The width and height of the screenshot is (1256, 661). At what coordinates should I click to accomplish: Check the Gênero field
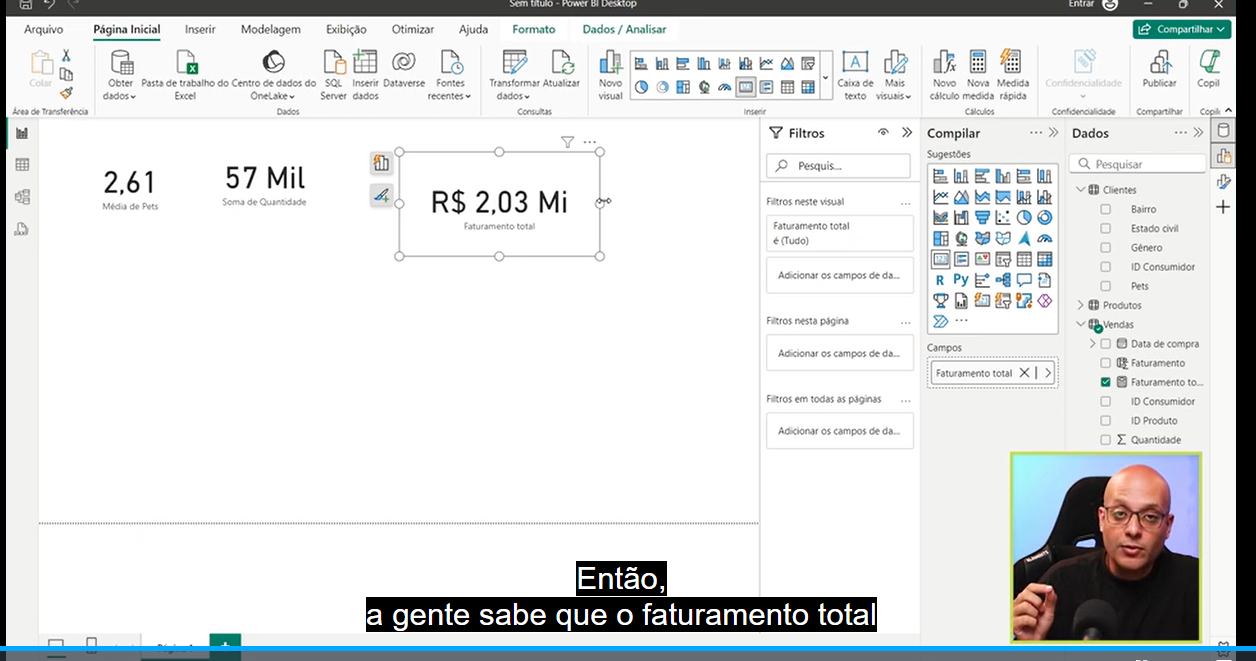tap(1106, 247)
